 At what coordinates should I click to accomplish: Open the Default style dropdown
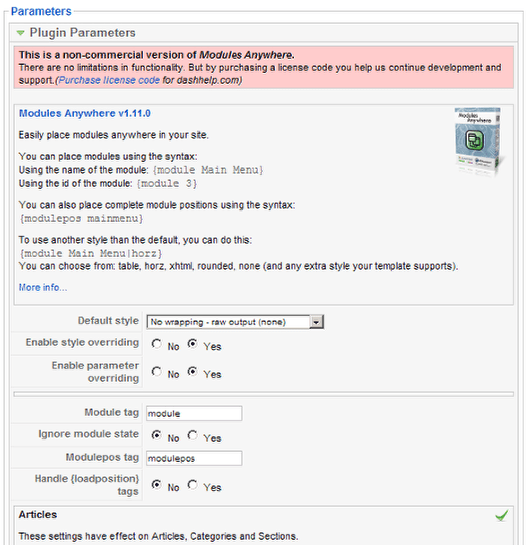pos(235,322)
